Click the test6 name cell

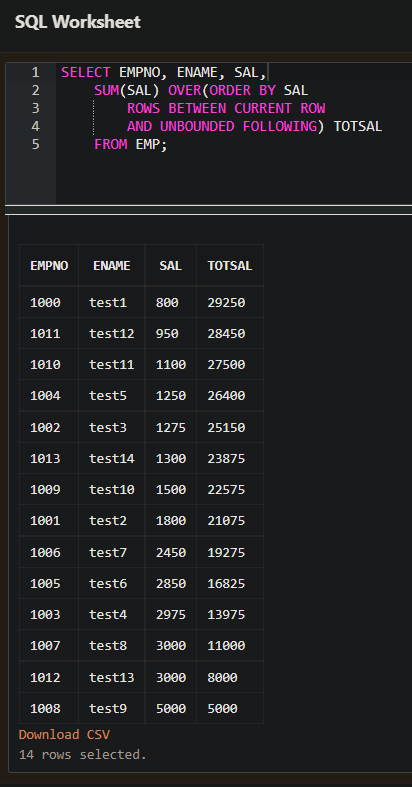(x=111, y=583)
